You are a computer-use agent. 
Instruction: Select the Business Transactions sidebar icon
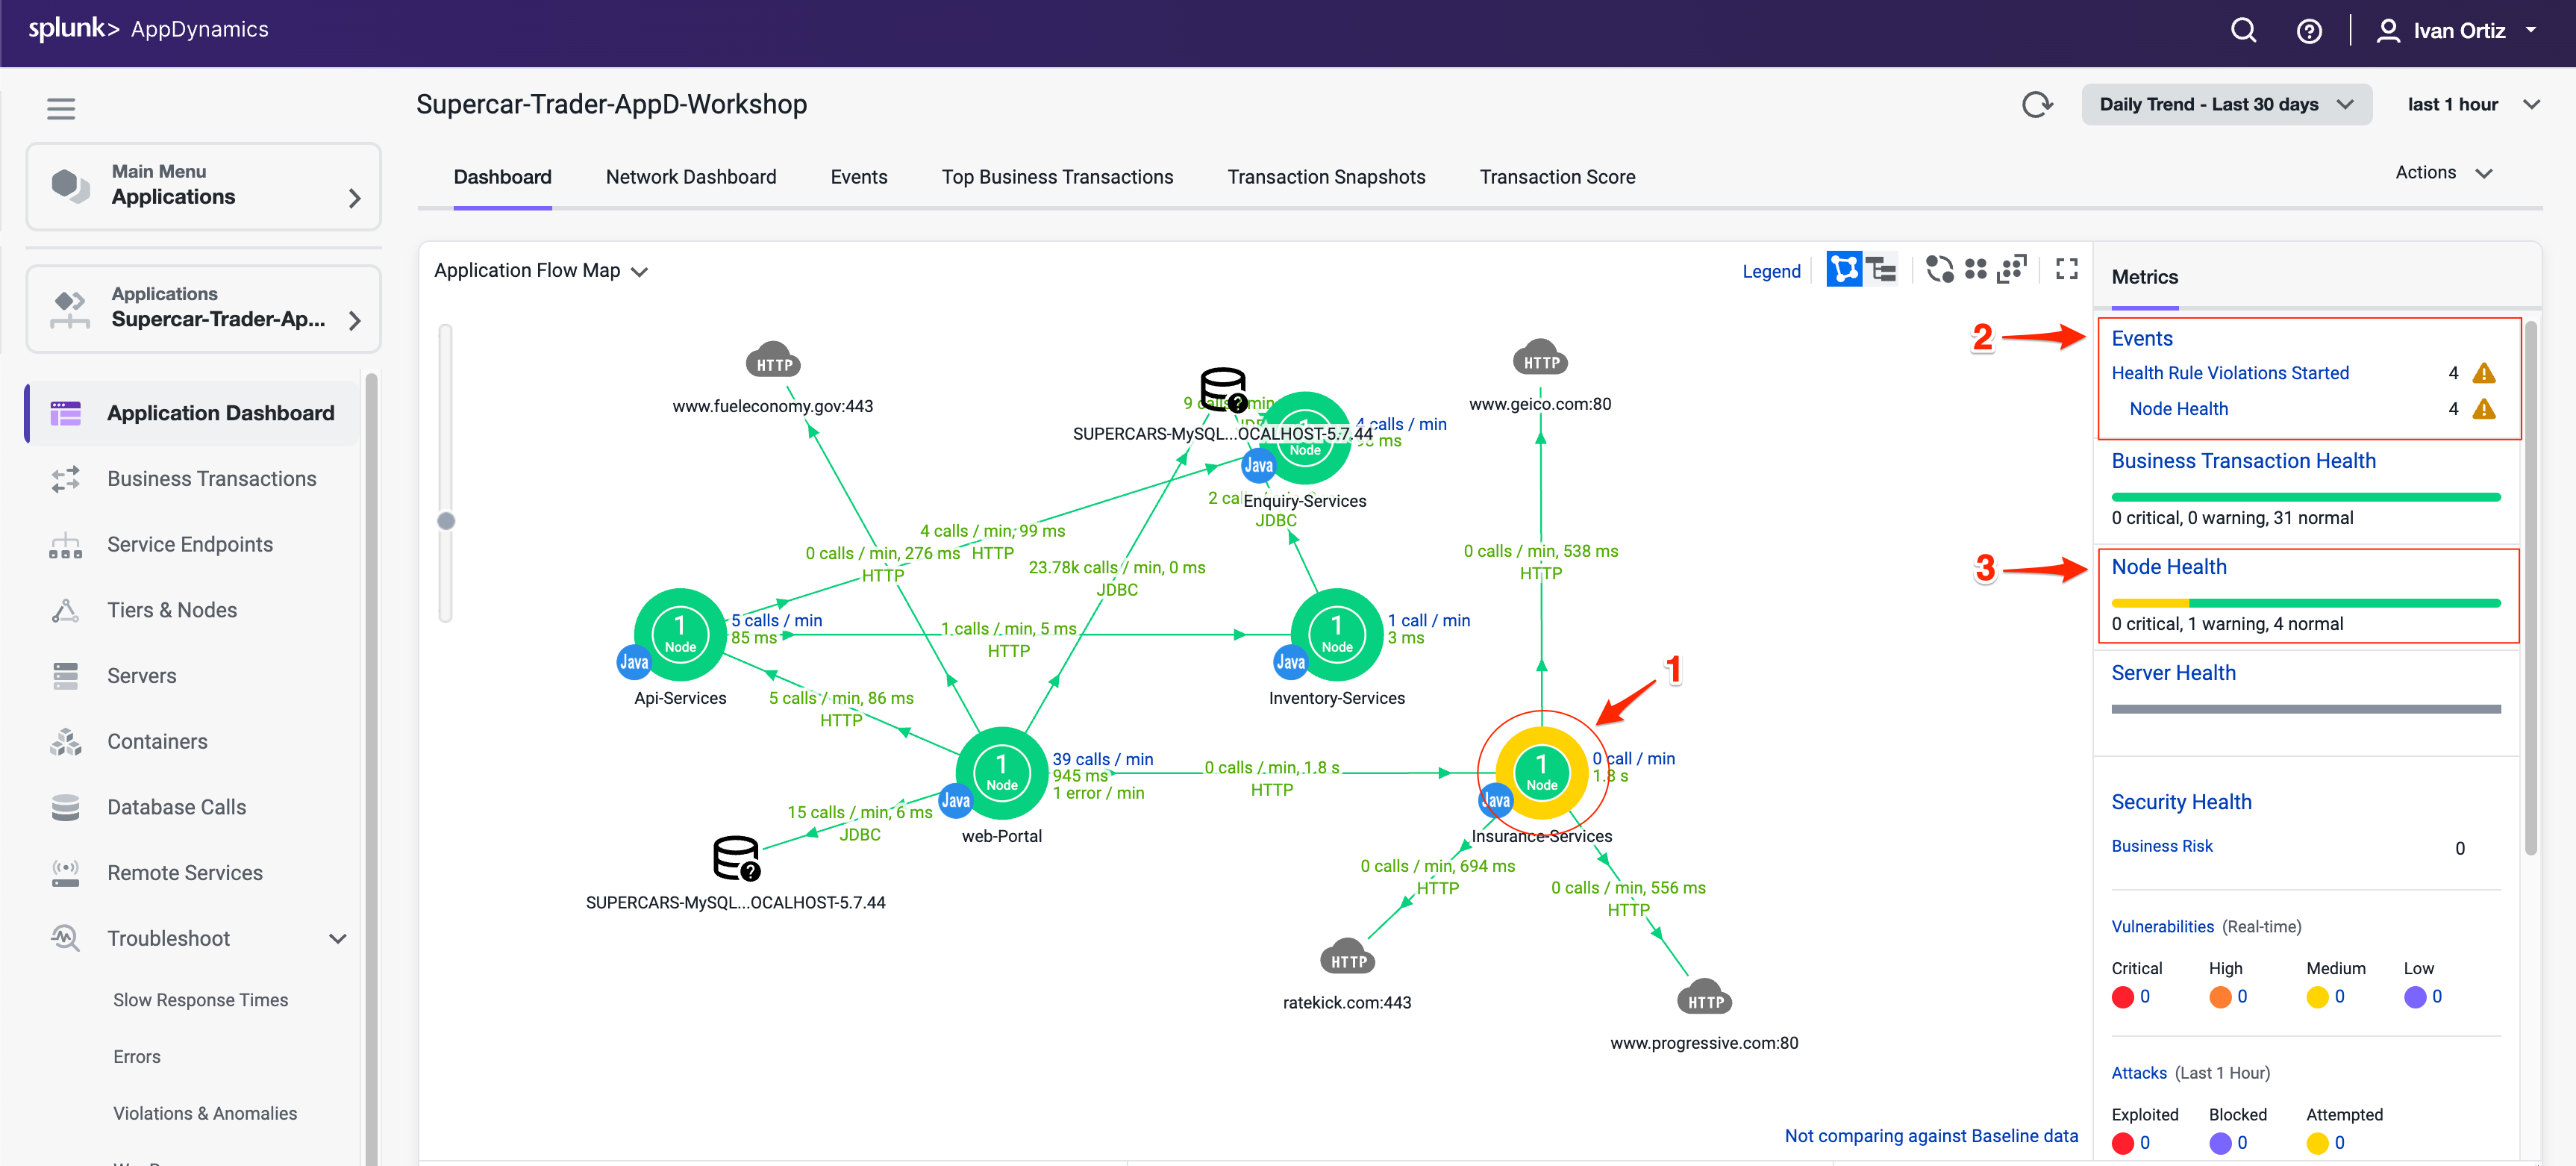point(65,479)
